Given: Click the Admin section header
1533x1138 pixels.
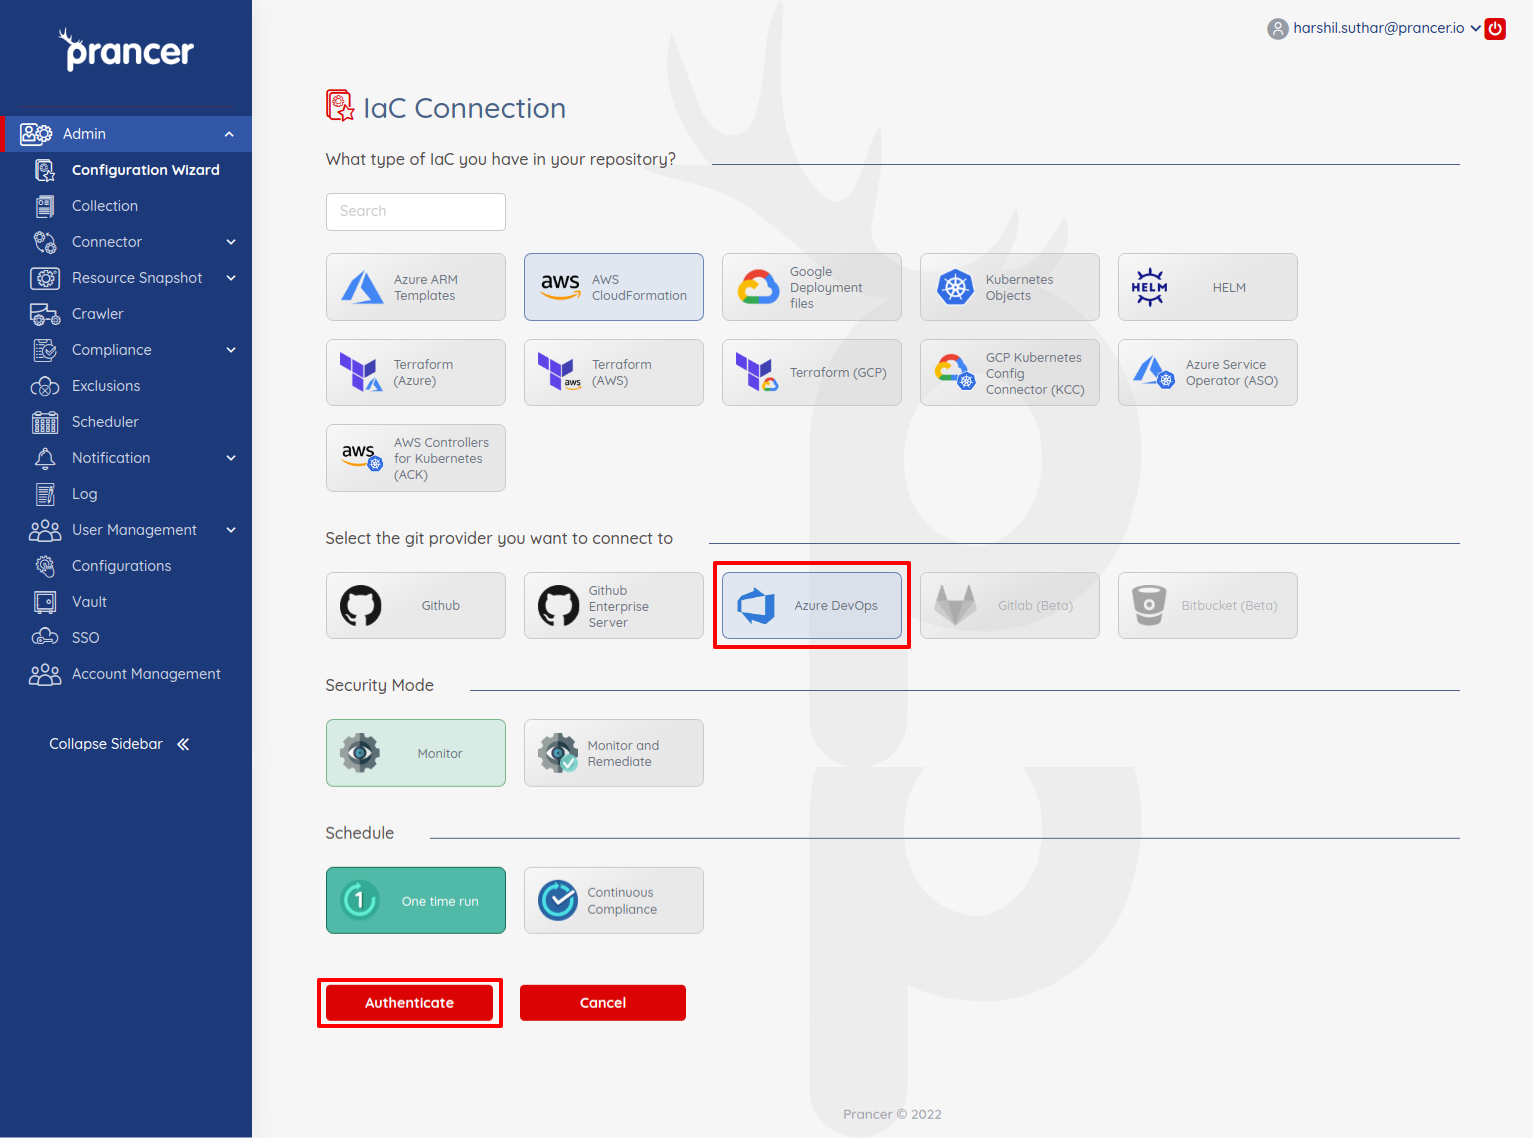Looking at the screenshot, I should 126,134.
